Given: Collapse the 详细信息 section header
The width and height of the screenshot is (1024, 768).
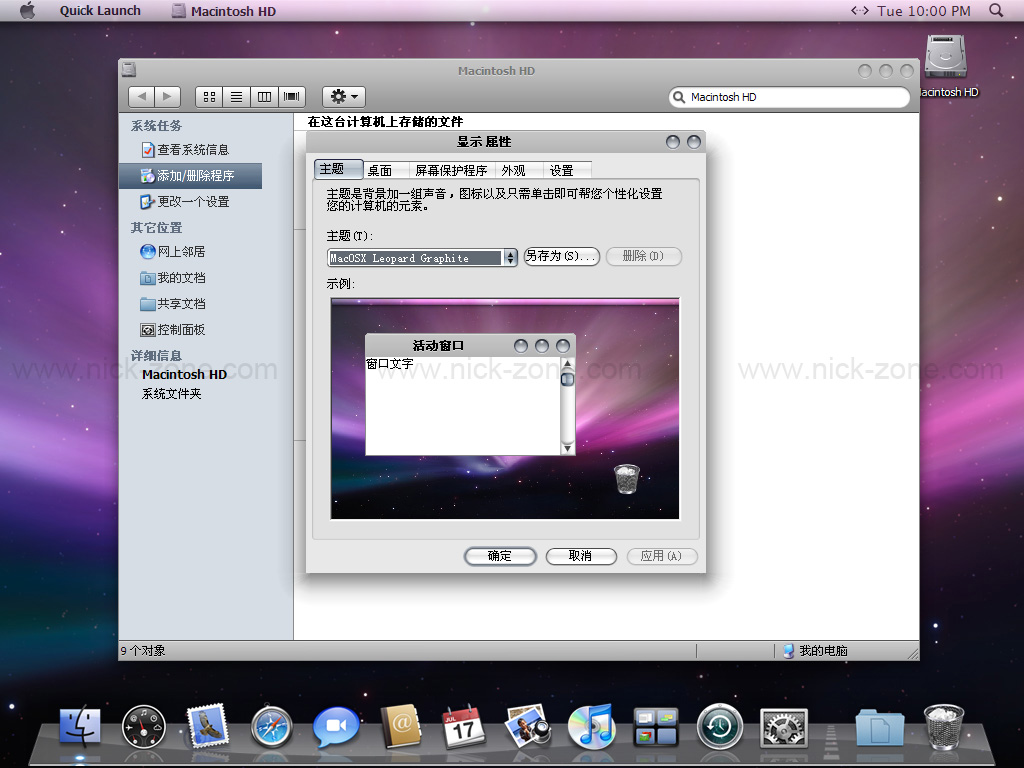Looking at the screenshot, I should pos(157,356).
